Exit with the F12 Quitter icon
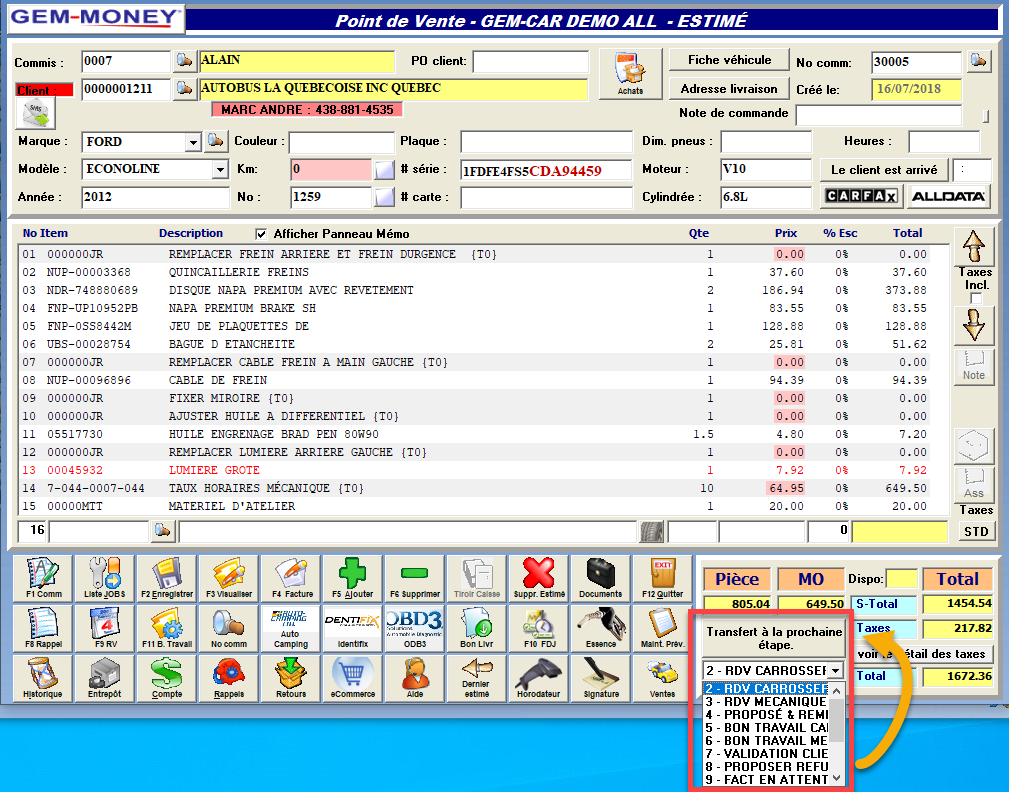This screenshot has height=792, width=1009. pos(662,578)
